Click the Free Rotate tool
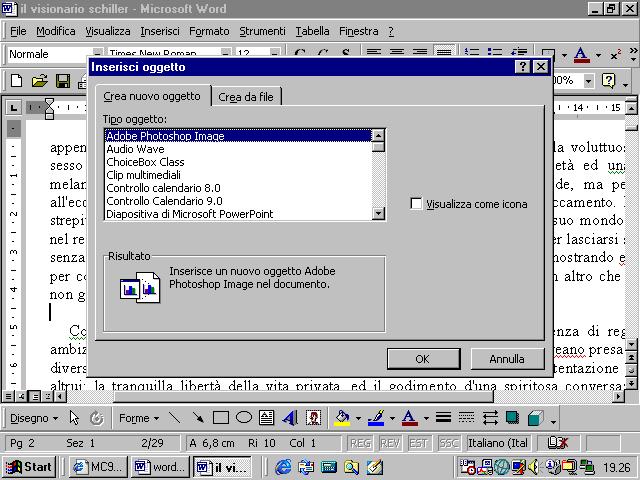 point(96,418)
